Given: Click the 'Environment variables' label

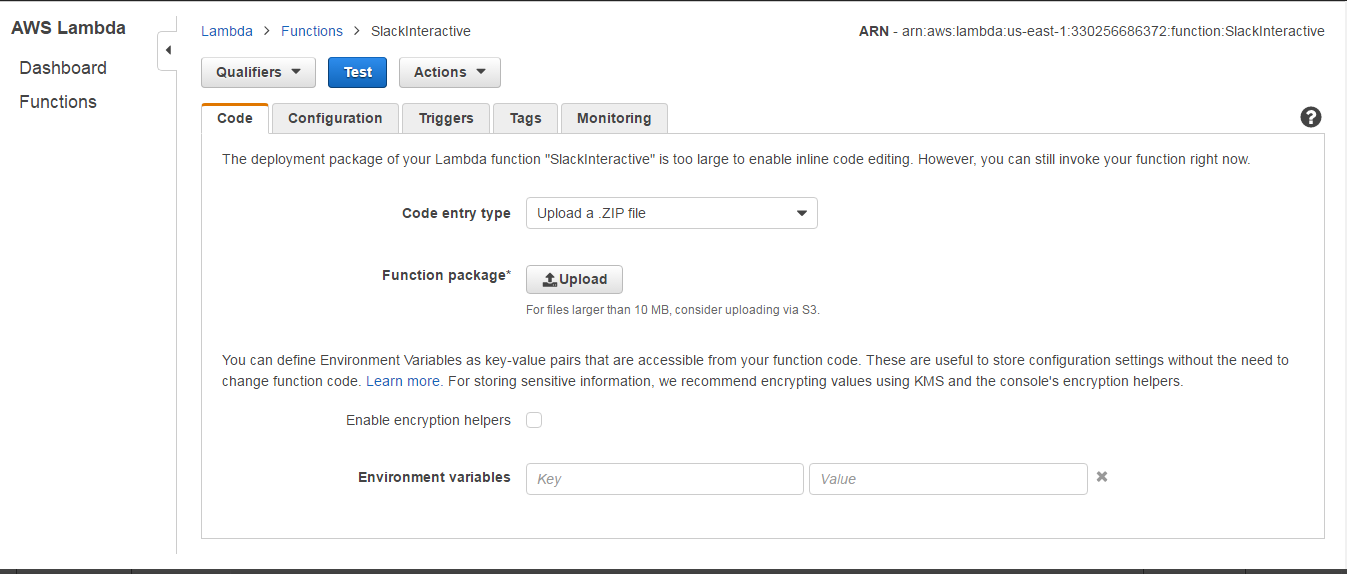Looking at the screenshot, I should pos(434,477).
